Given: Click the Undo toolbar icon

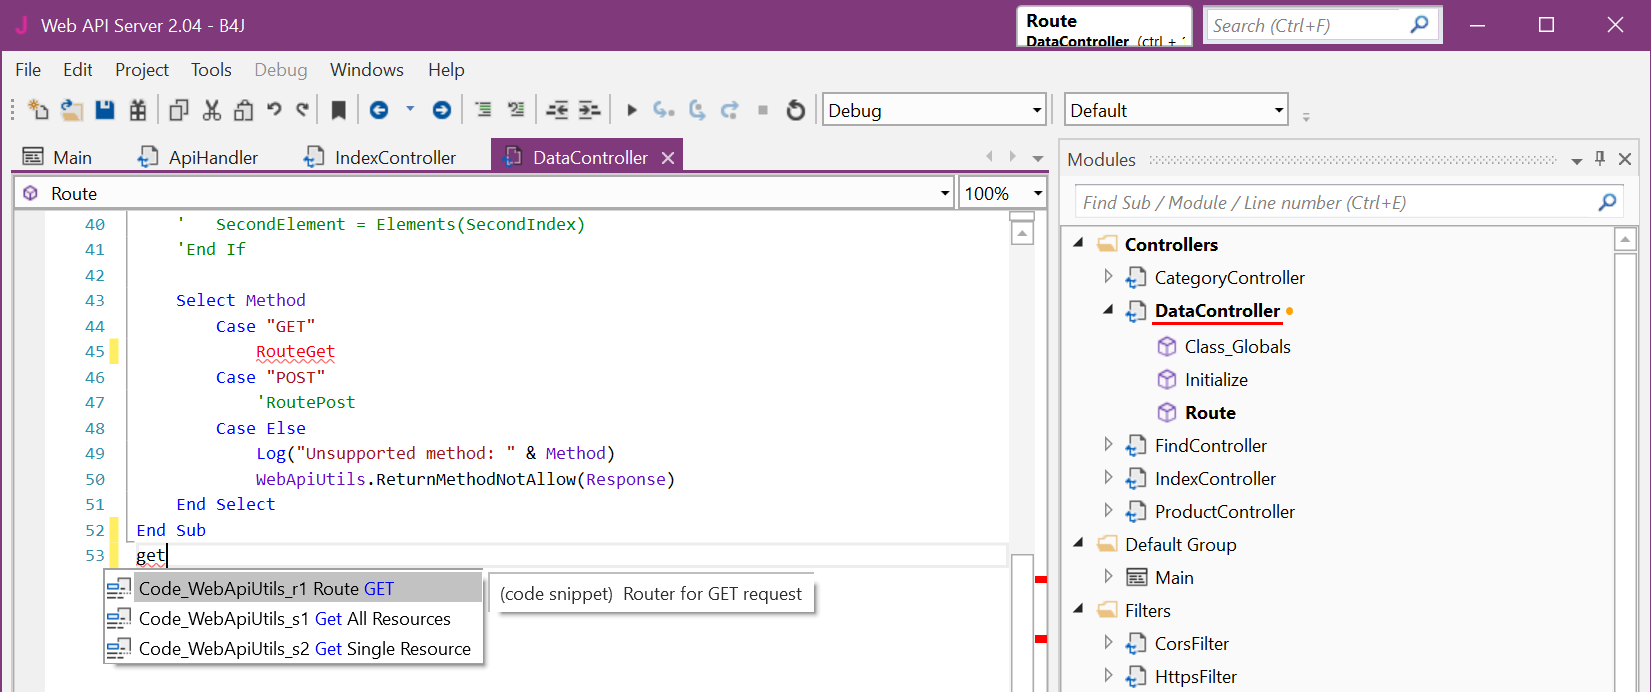Looking at the screenshot, I should click(x=274, y=110).
